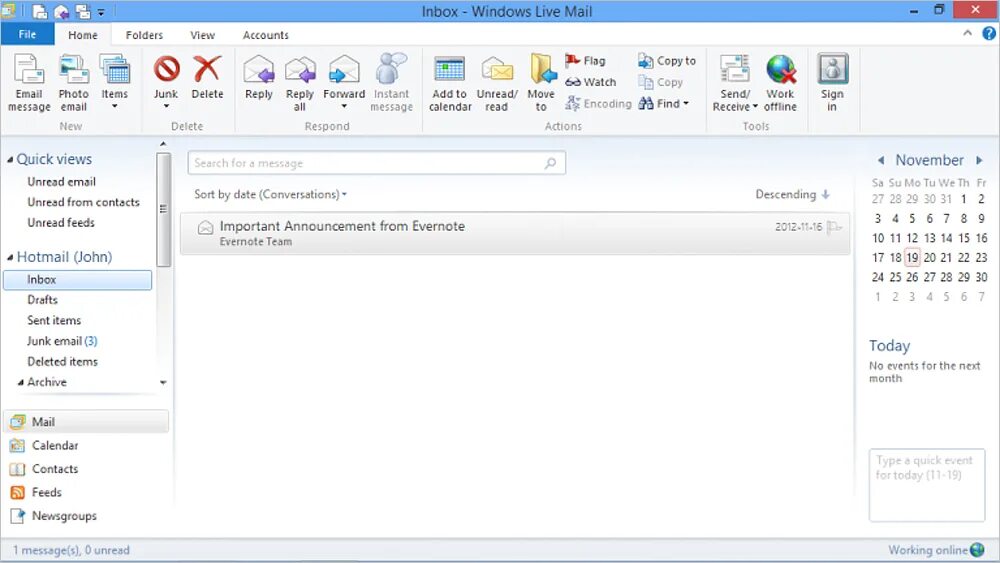
Task: Open the Junk email folder
Action: (62, 341)
